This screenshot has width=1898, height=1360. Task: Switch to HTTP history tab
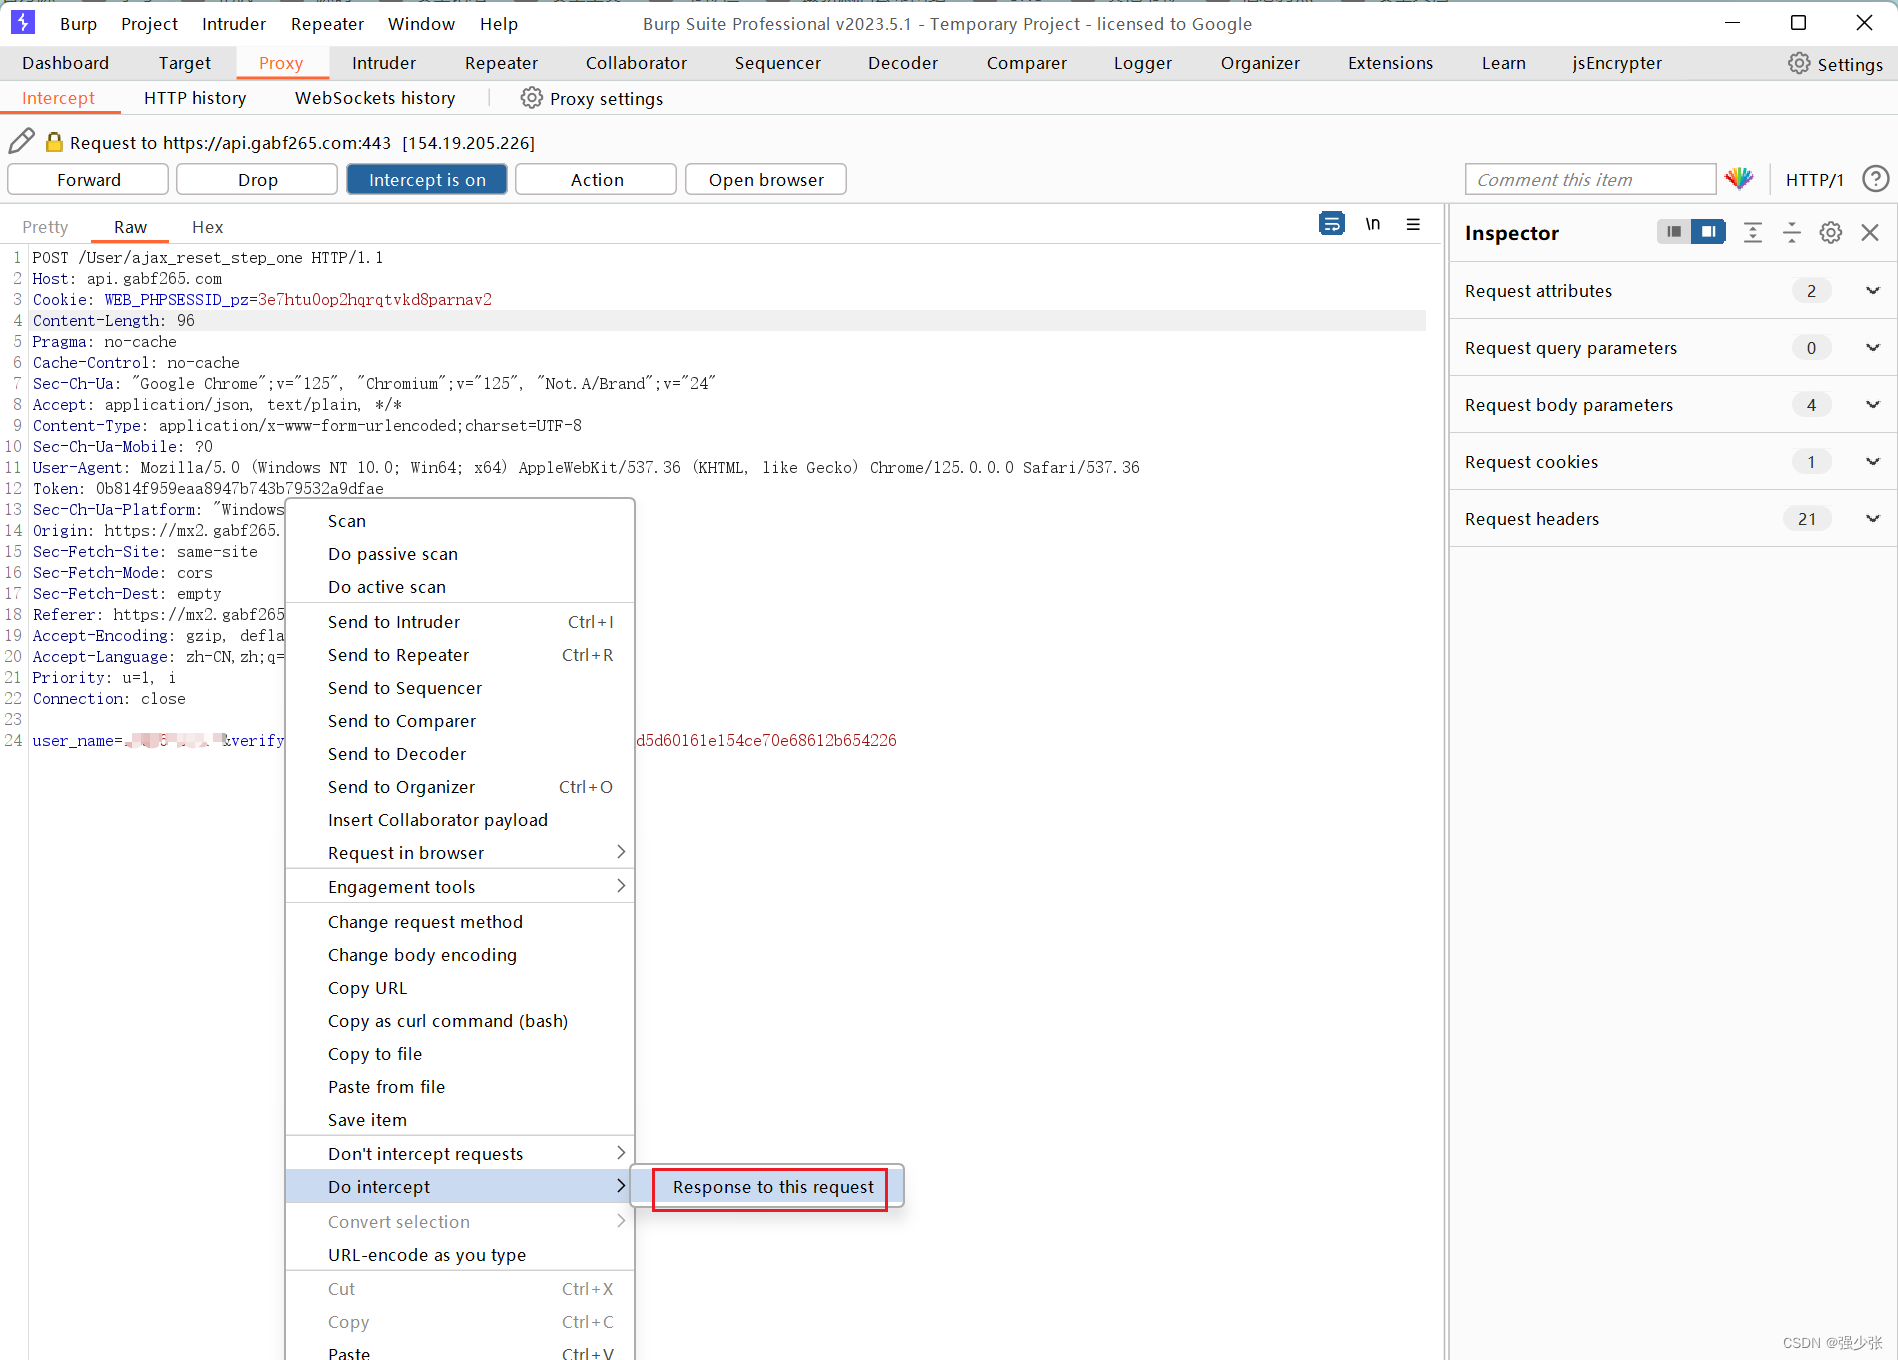[195, 98]
